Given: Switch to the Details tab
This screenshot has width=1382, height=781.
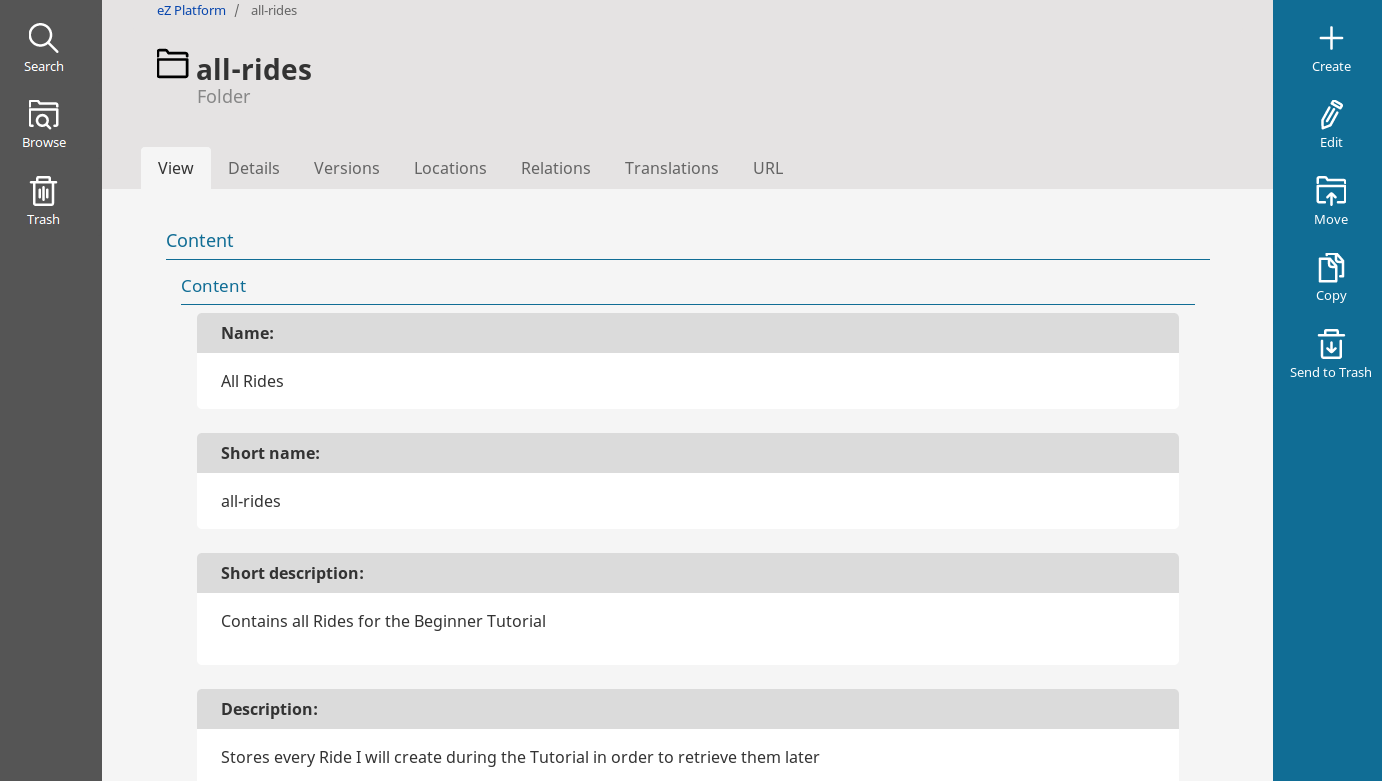Looking at the screenshot, I should (x=254, y=168).
